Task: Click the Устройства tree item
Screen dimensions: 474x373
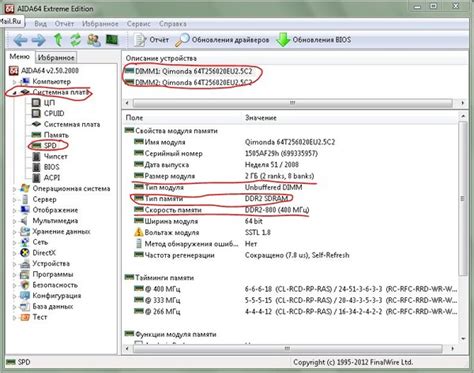Action: coord(45,264)
